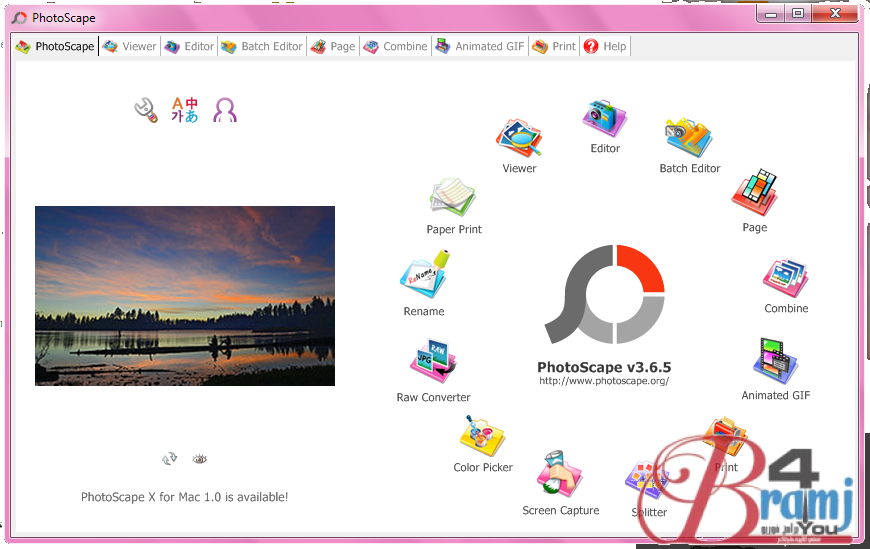Open the Help tab
870x549 pixels.
point(605,47)
